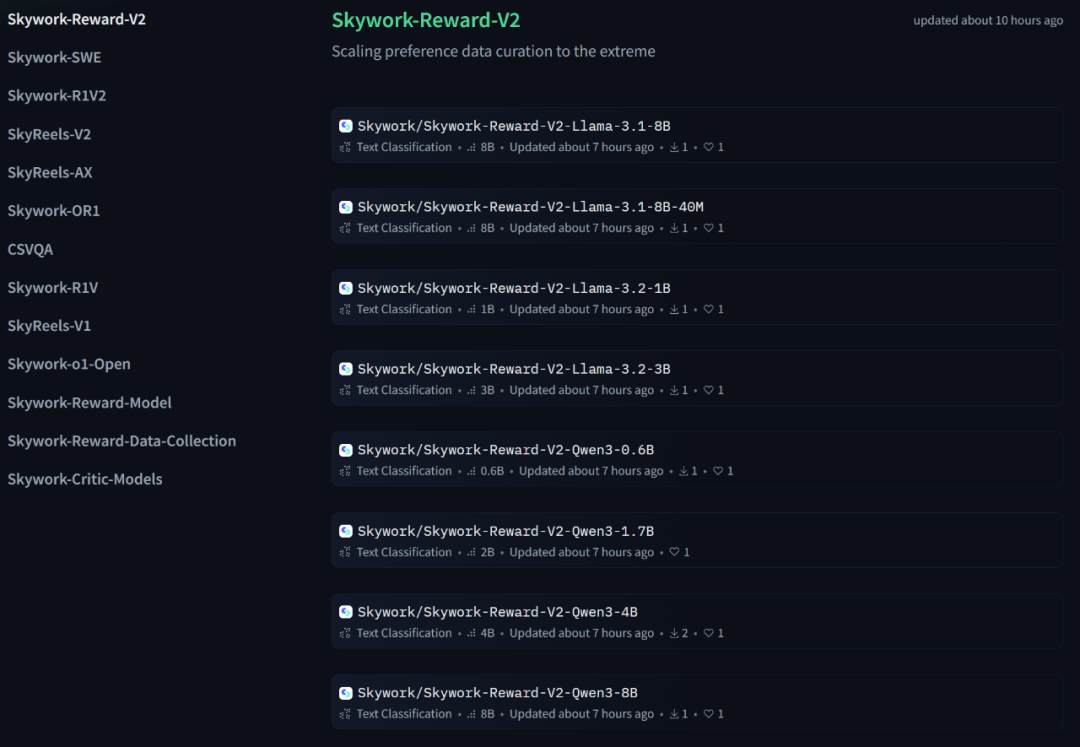Switch to the SkyReels-V2 collection

pos(49,134)
